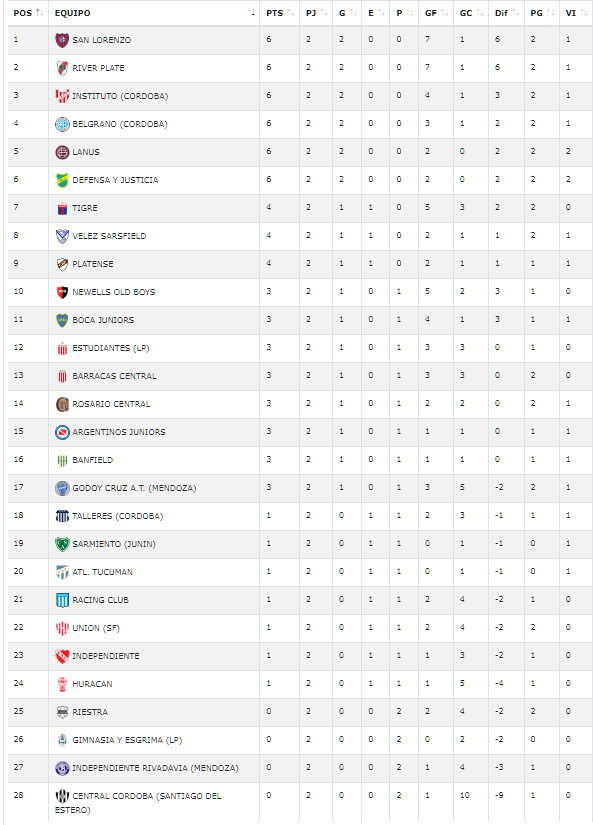Click the Boca Juniors club crest

tap(62, 320)
